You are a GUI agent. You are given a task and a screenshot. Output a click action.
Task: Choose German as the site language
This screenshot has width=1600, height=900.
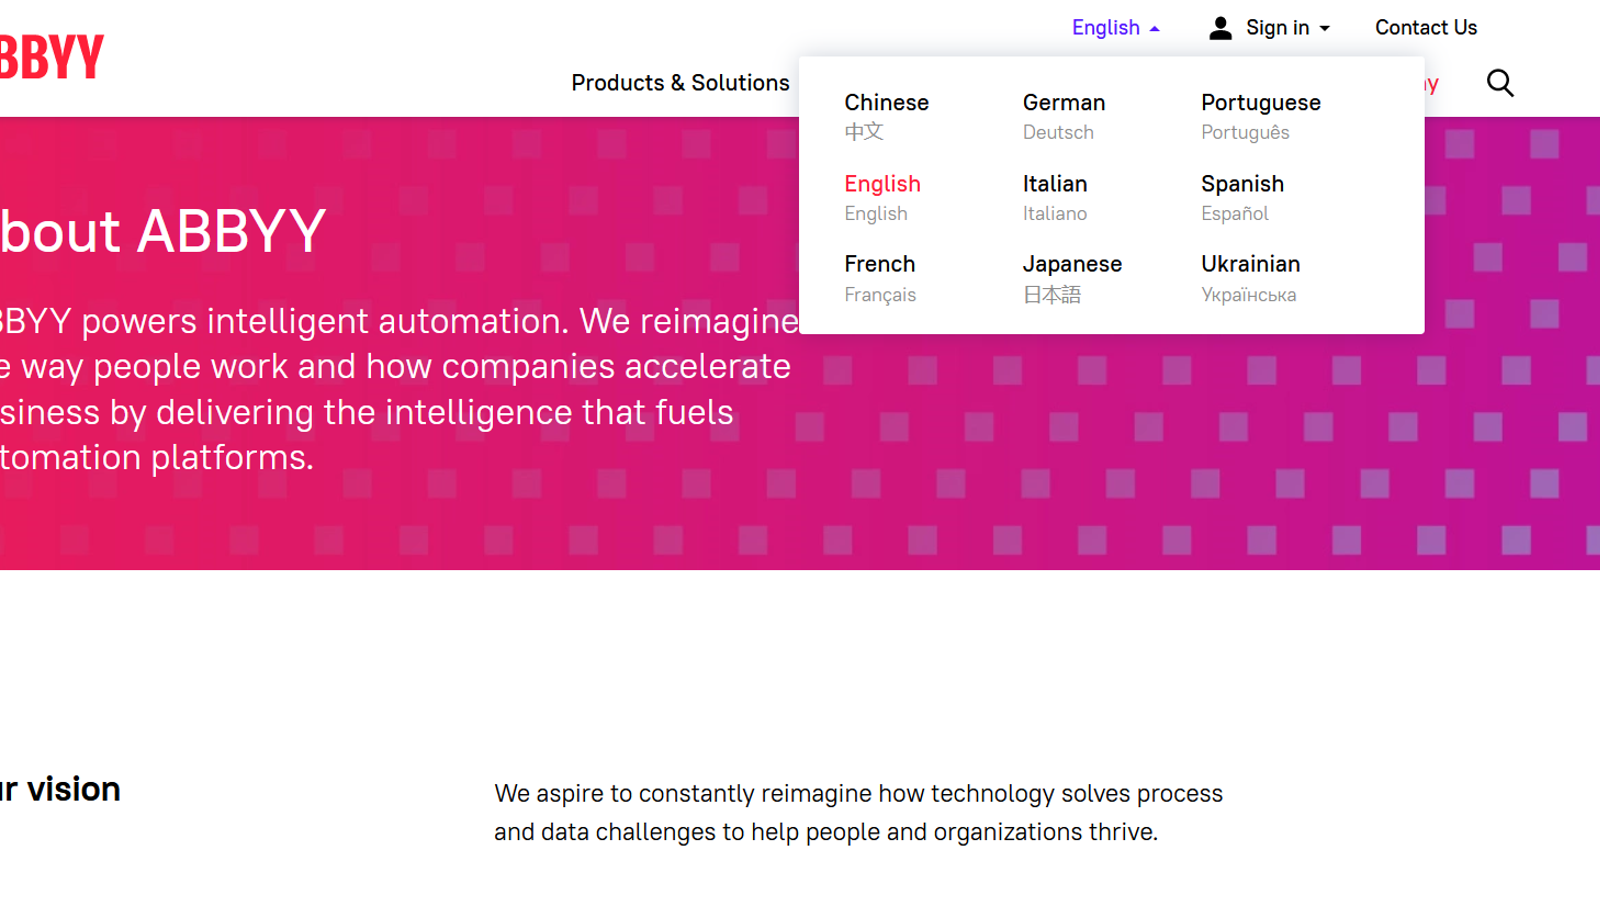(x=1063, y=116)
